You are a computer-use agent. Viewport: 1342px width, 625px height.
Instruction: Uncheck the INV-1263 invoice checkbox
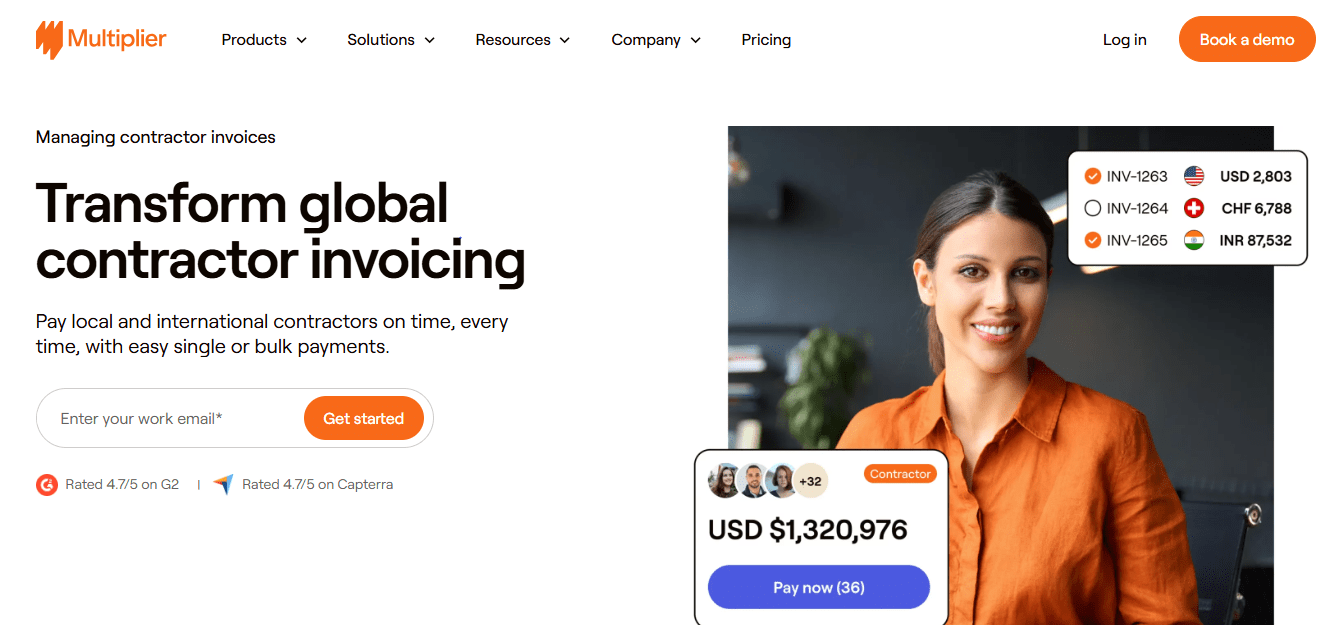(1092, 177)
